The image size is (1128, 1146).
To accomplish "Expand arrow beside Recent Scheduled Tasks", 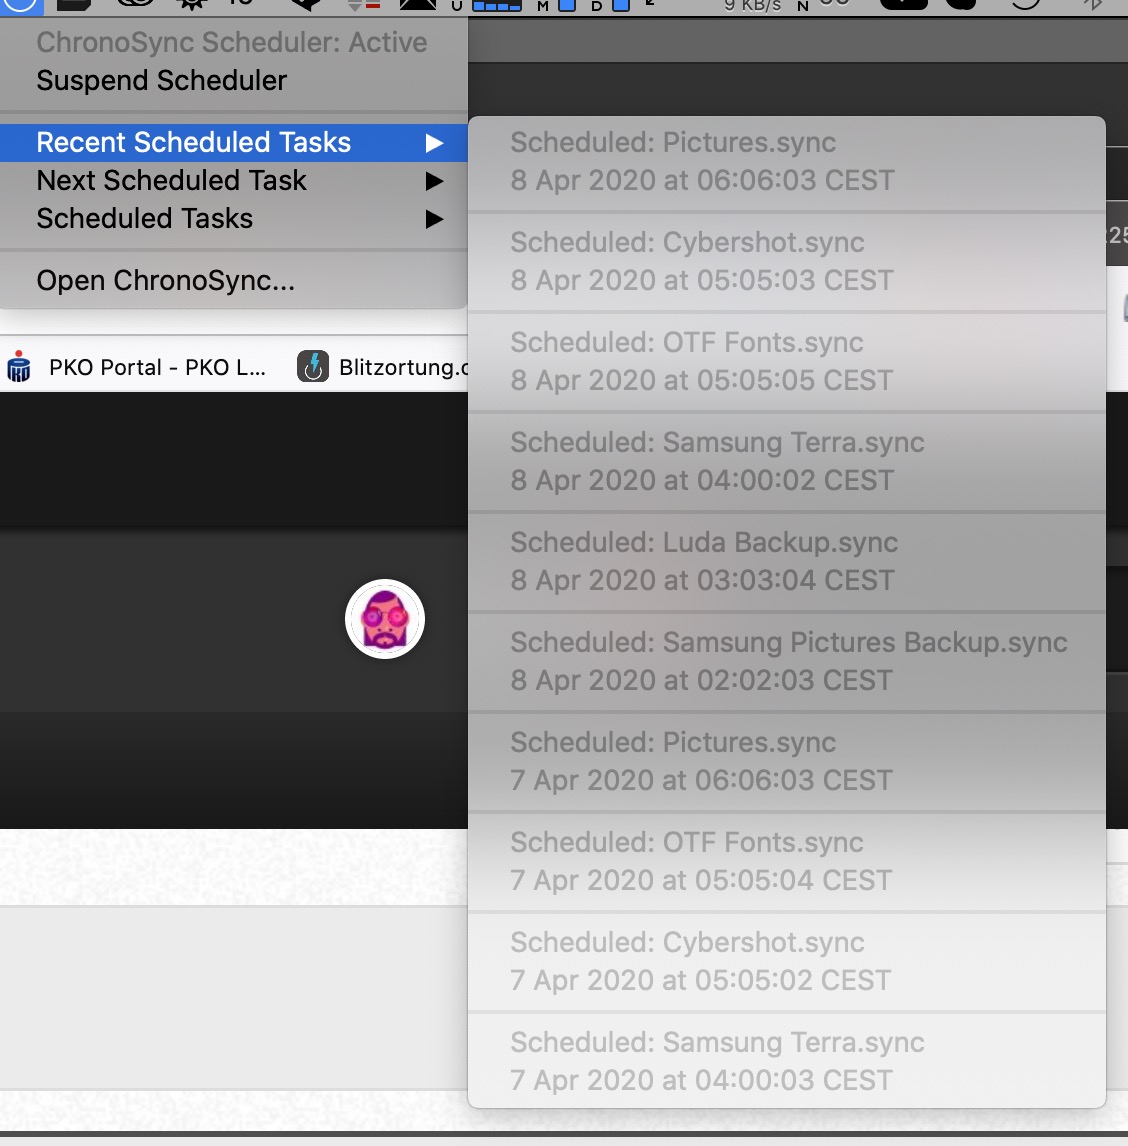I will click(435, 143).
